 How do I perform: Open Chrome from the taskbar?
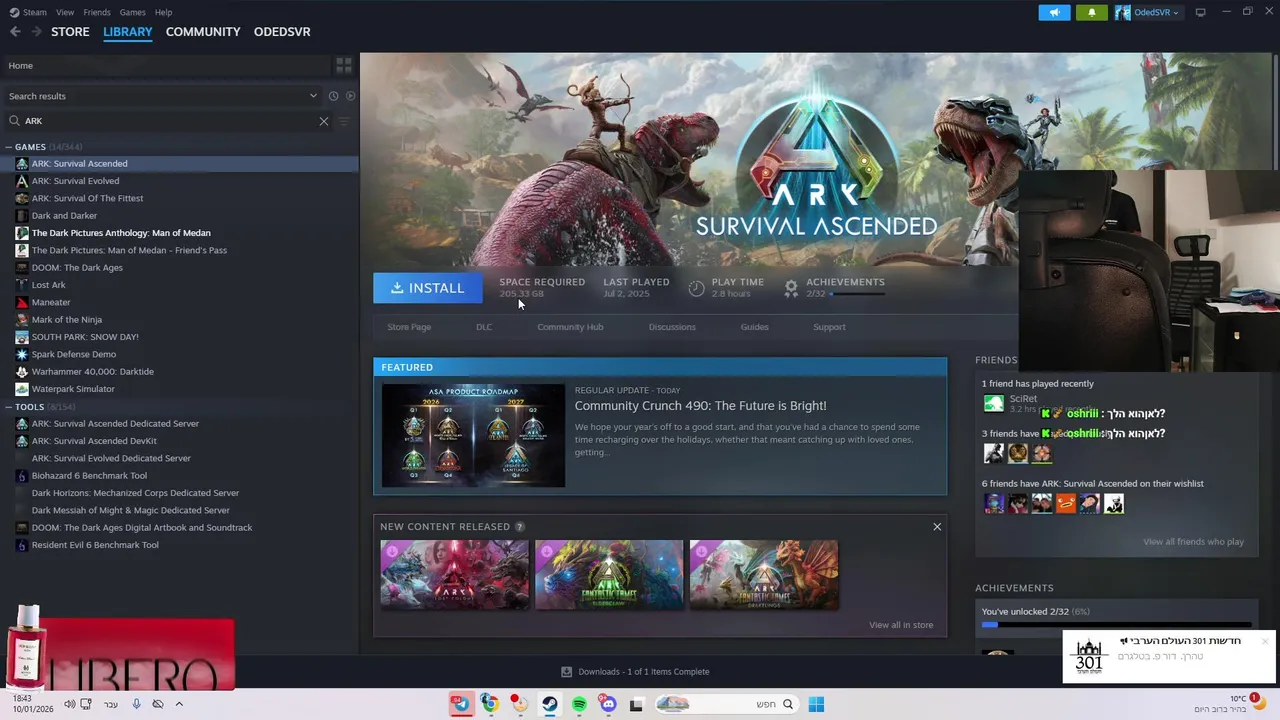tap(489, 704)
